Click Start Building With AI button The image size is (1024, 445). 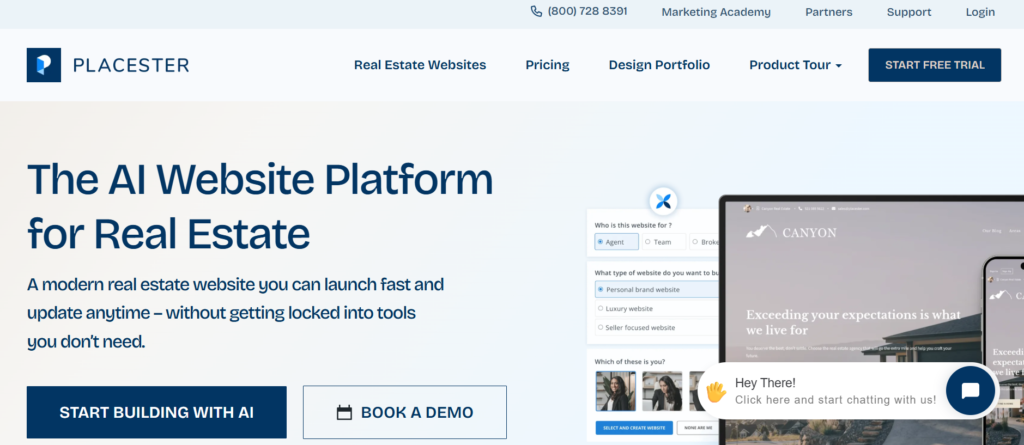point(157,412)
